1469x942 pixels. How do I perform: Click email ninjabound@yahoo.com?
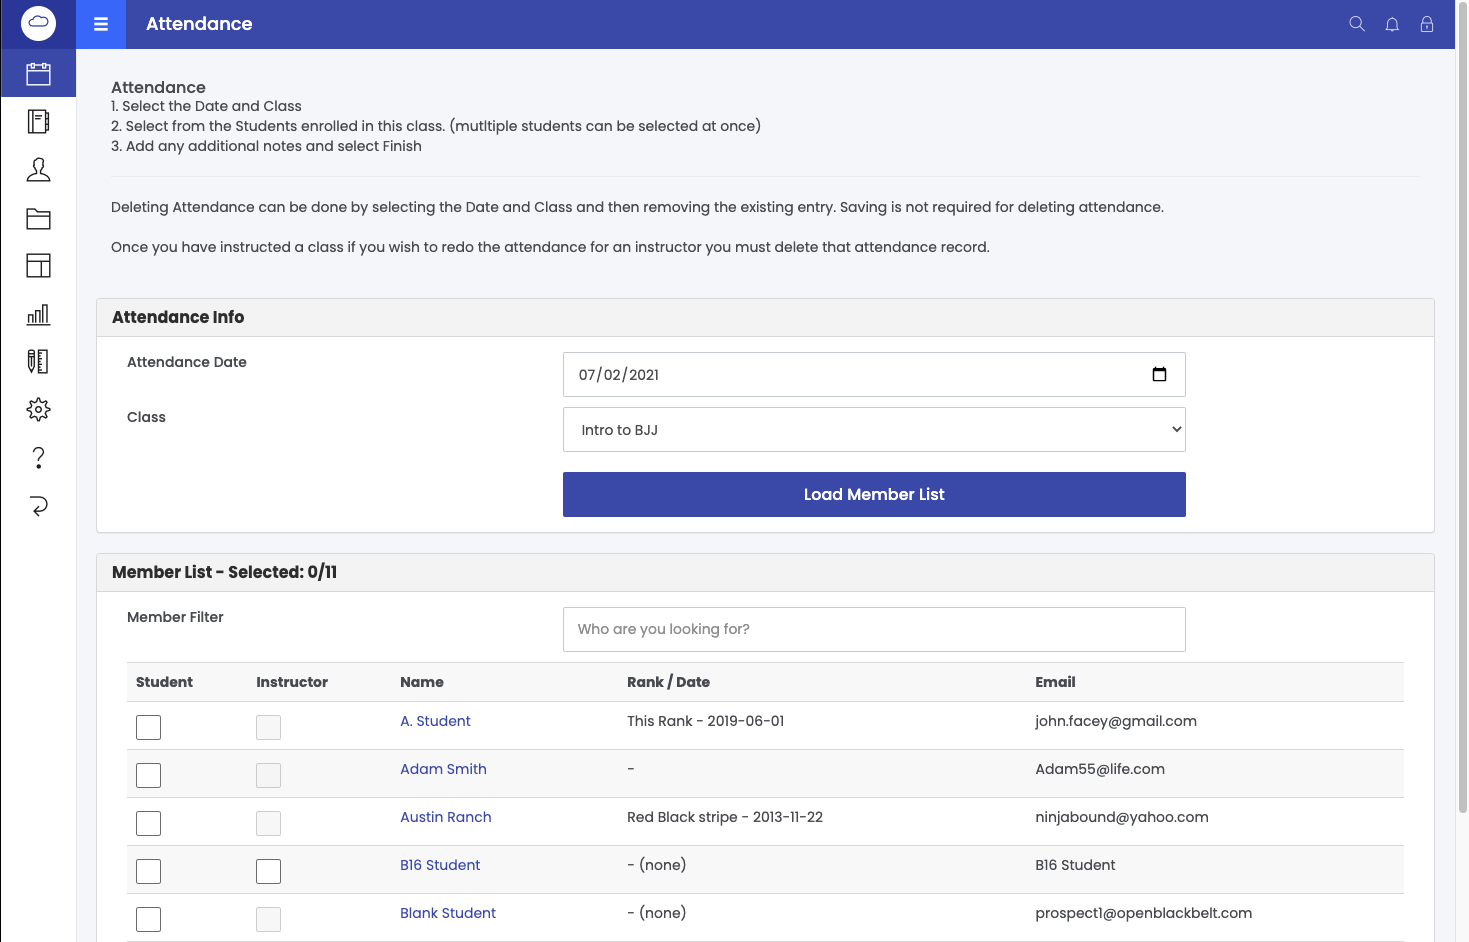[1122, 817]
